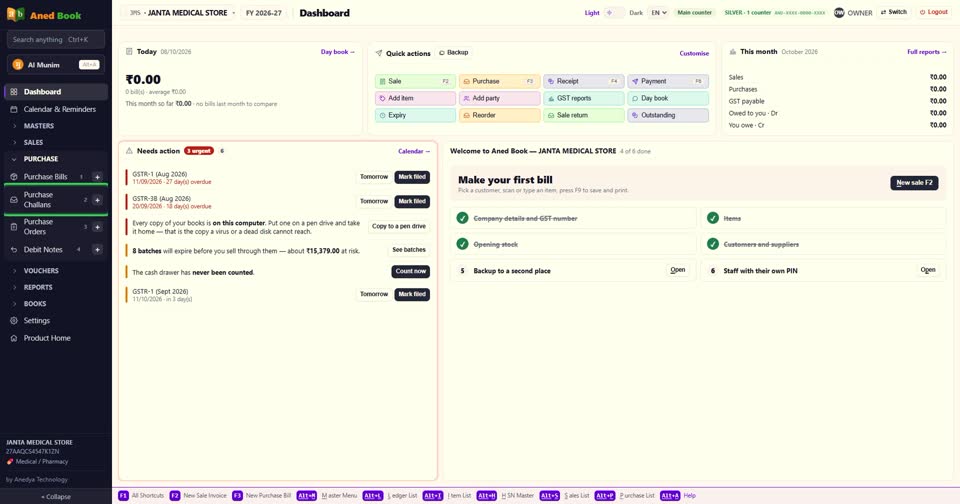
Task: Click the Quick actions paper-plane icon
Action: point(379,53)
